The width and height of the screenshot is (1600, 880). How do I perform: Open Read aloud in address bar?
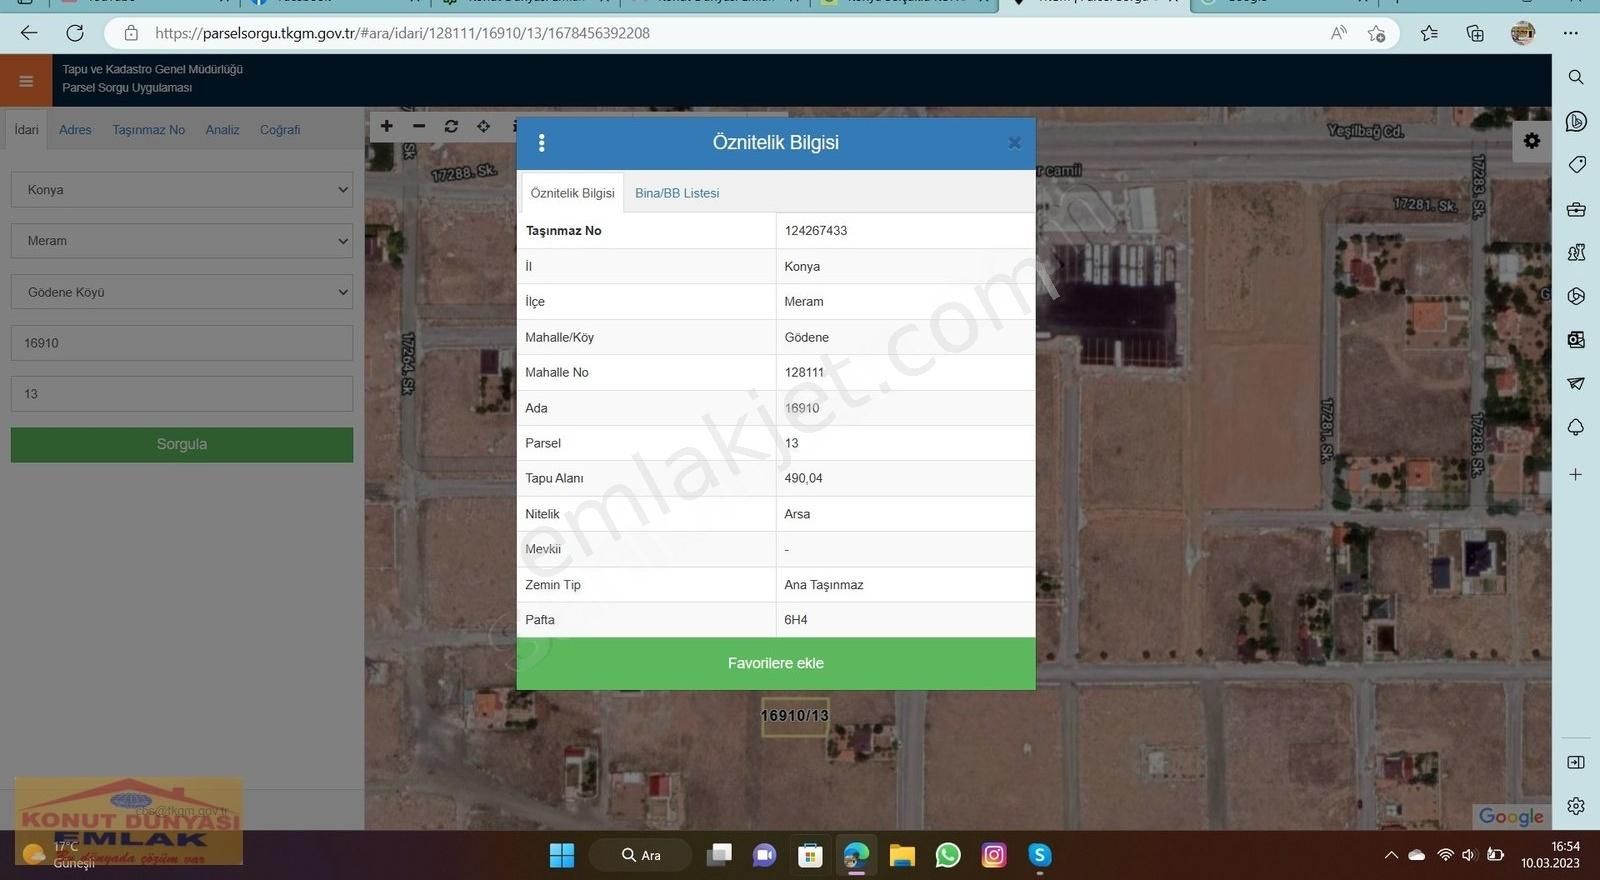coord(1338,33)
